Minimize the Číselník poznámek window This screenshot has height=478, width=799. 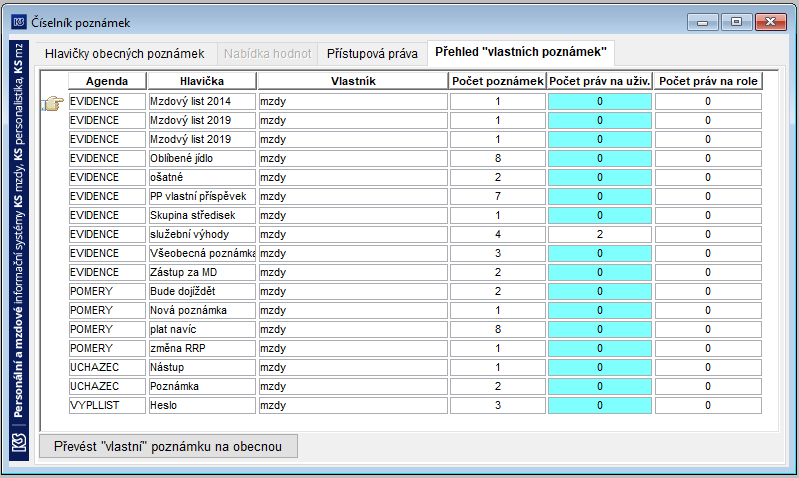703,22
